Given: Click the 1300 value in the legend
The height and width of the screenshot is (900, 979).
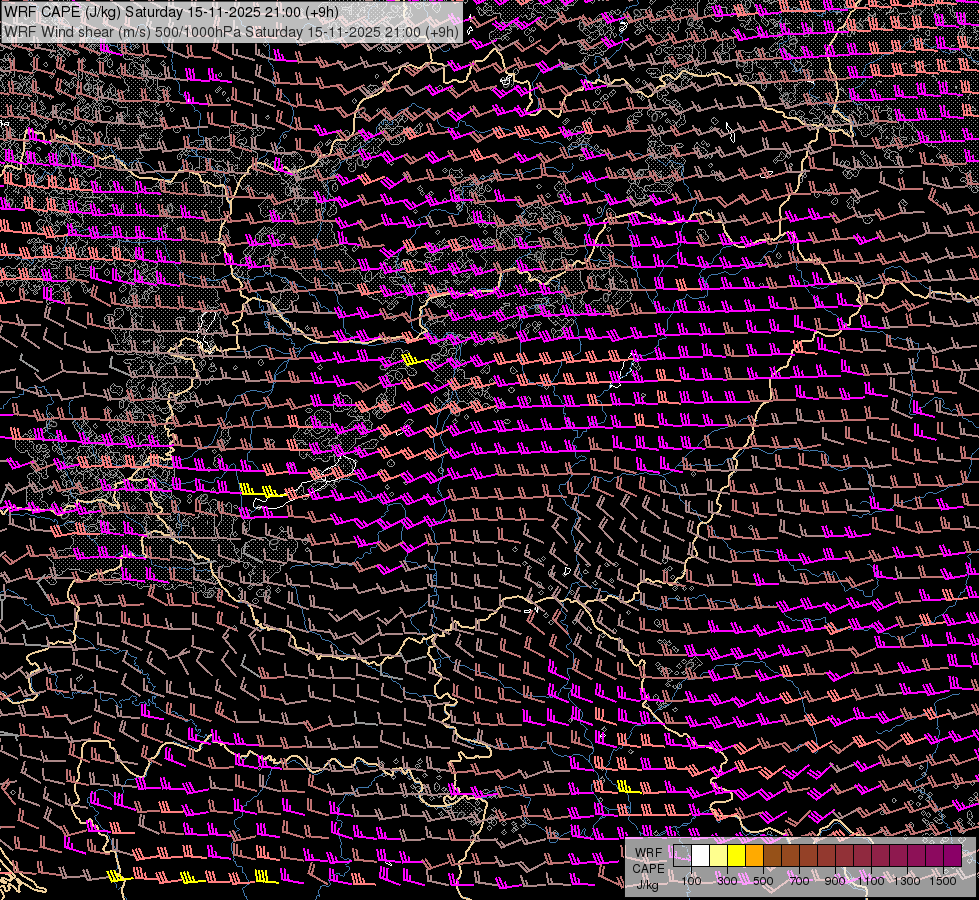Looking at the screenshot, I should (907, 881).
